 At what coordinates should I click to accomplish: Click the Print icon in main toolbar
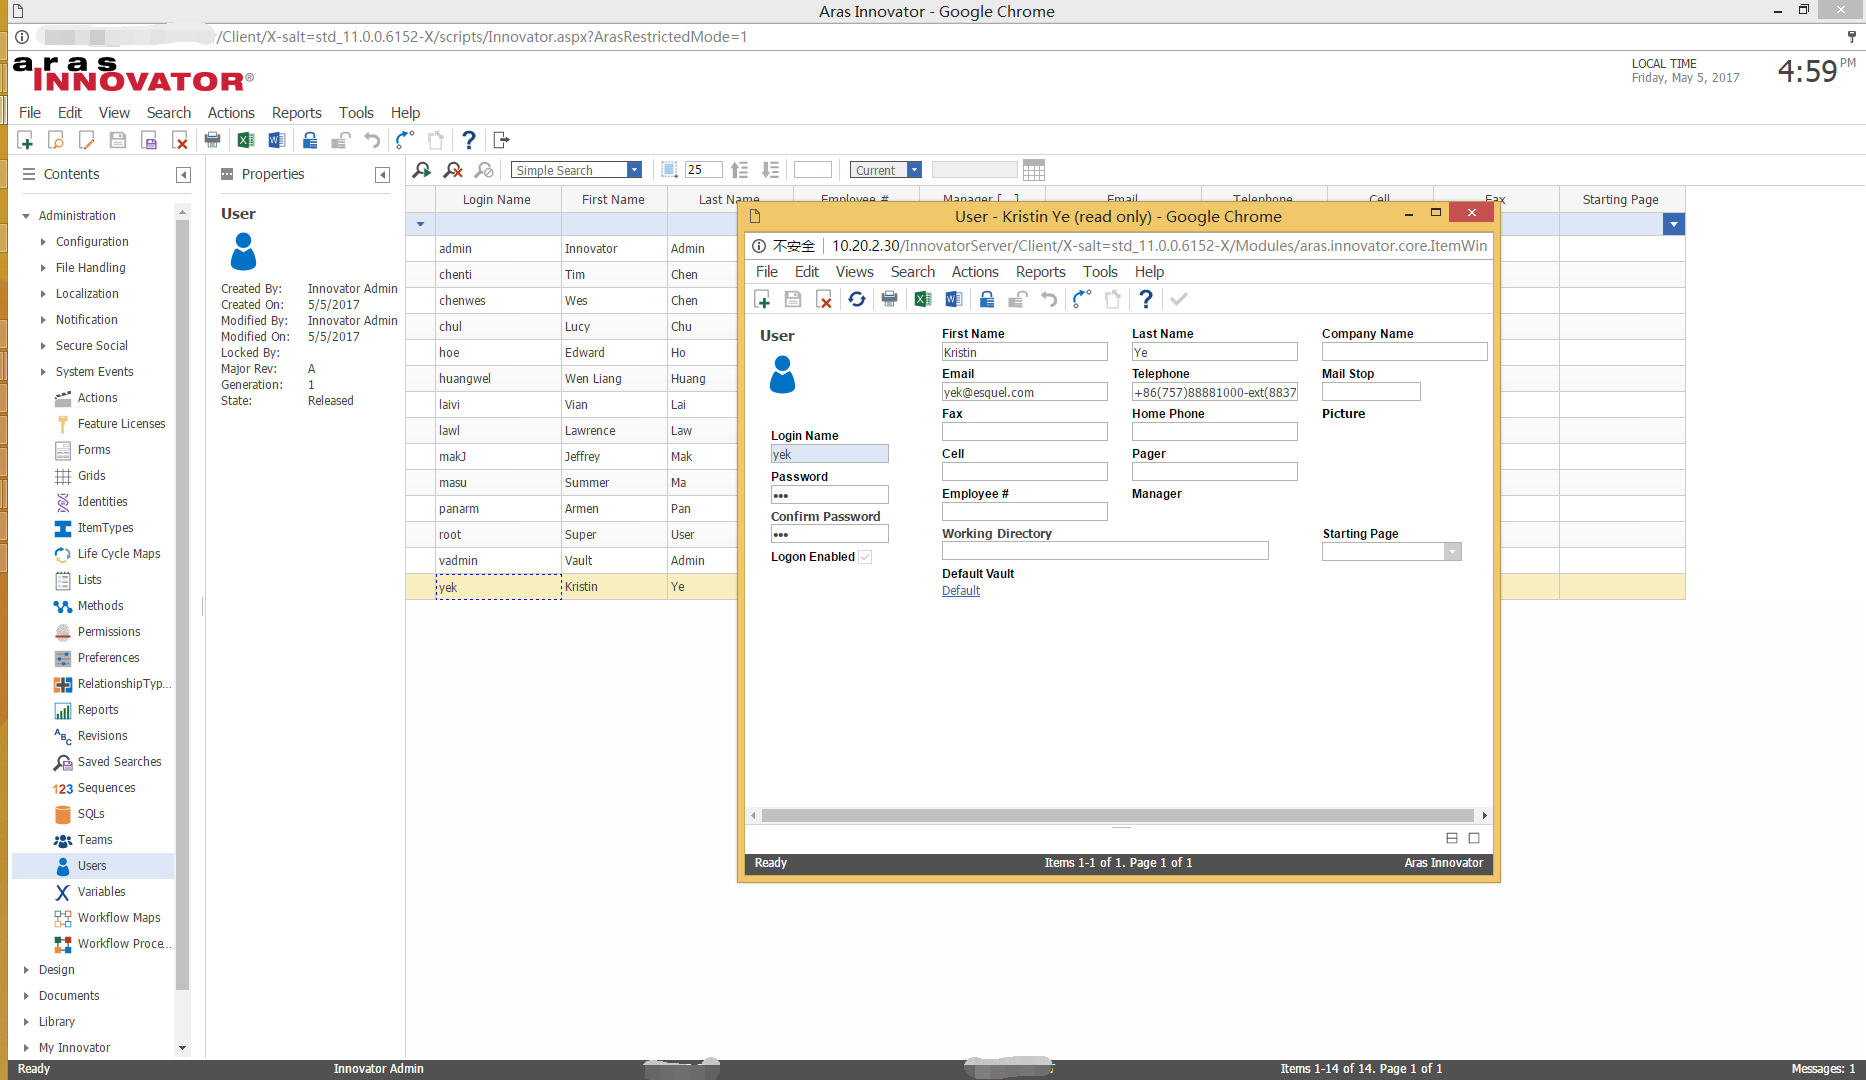[212, 140]
